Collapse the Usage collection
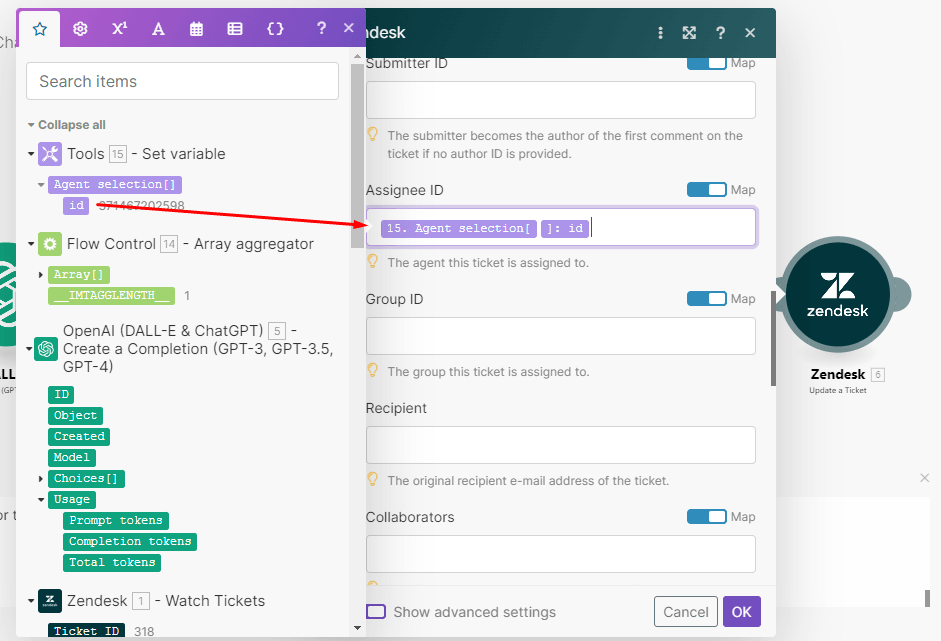Image resolution: width=941 pixels, height=641 pixels. (41, 500)
